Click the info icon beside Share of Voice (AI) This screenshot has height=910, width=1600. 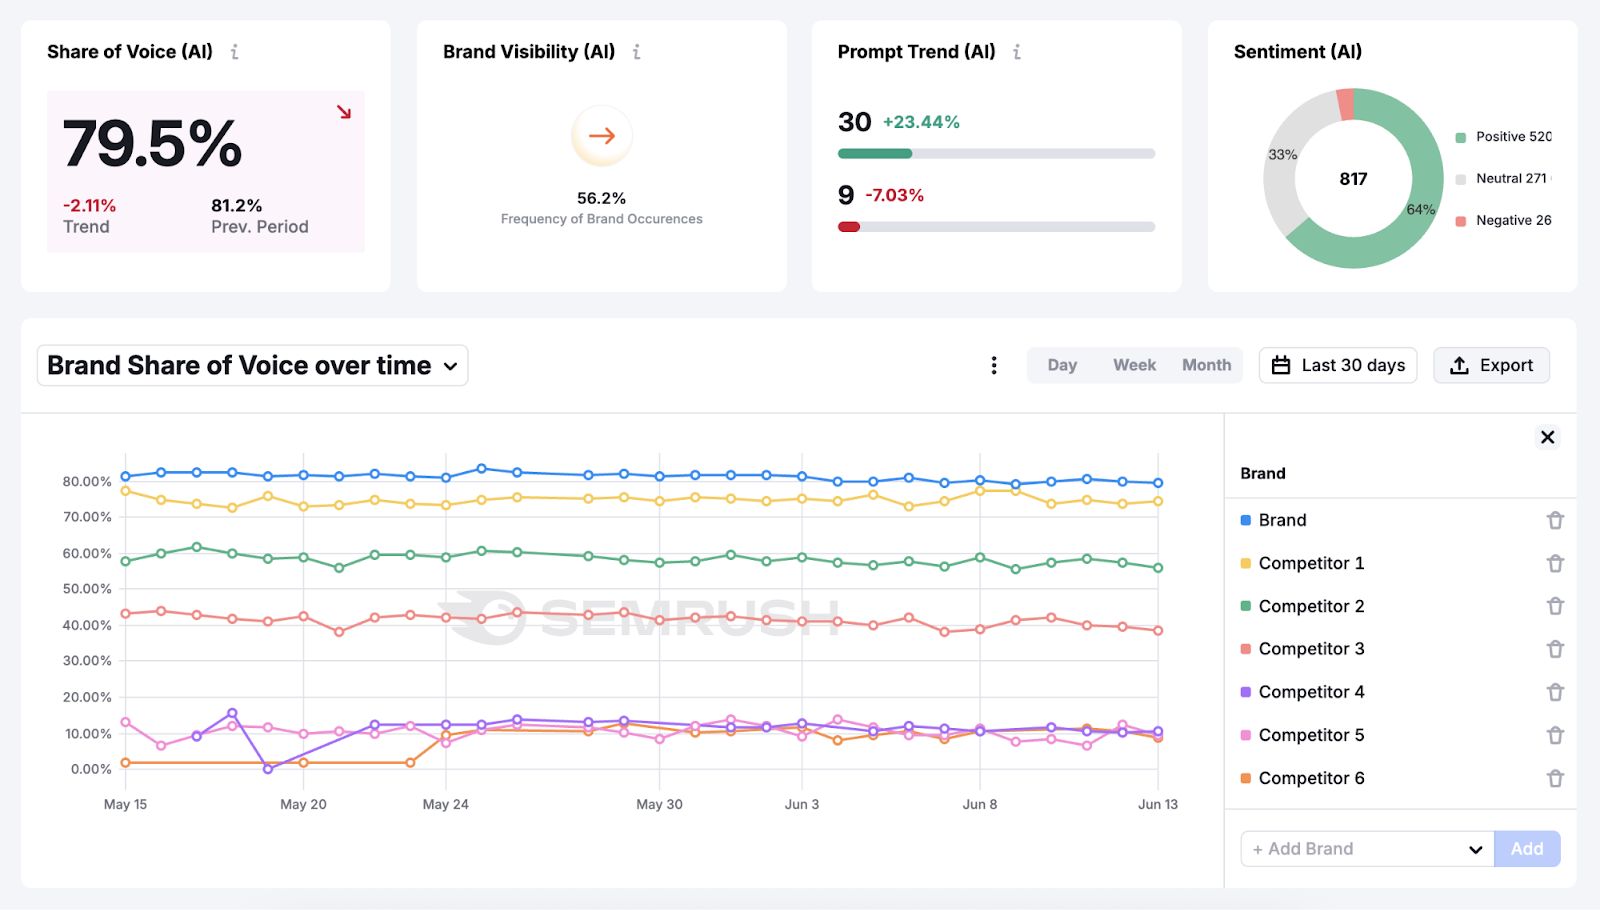pos(234,52)
